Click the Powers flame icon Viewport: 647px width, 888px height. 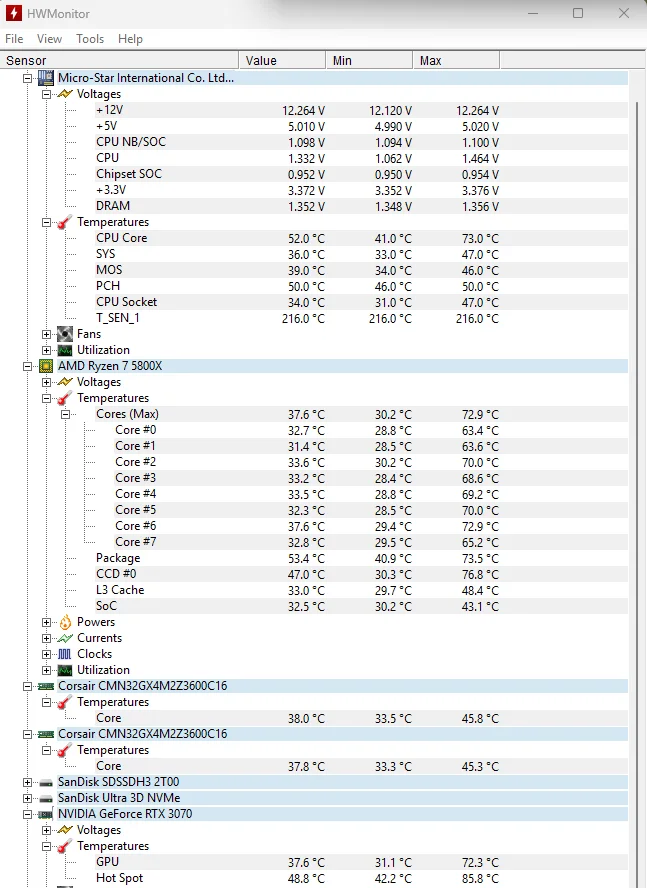(65, 622)
